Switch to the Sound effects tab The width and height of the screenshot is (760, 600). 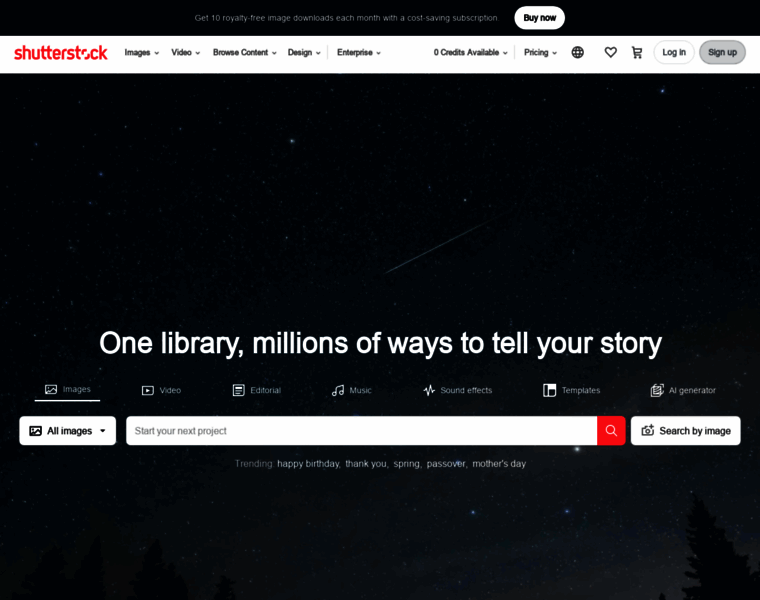pyautogui.click(x=457, y=390)
